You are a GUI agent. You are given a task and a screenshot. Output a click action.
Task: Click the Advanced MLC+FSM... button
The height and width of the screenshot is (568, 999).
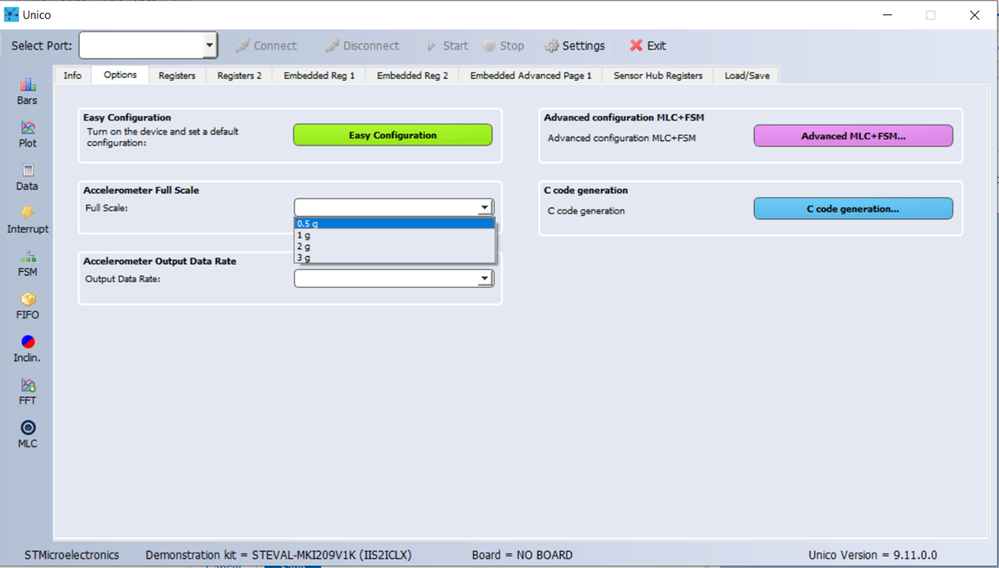pos(853,136)
